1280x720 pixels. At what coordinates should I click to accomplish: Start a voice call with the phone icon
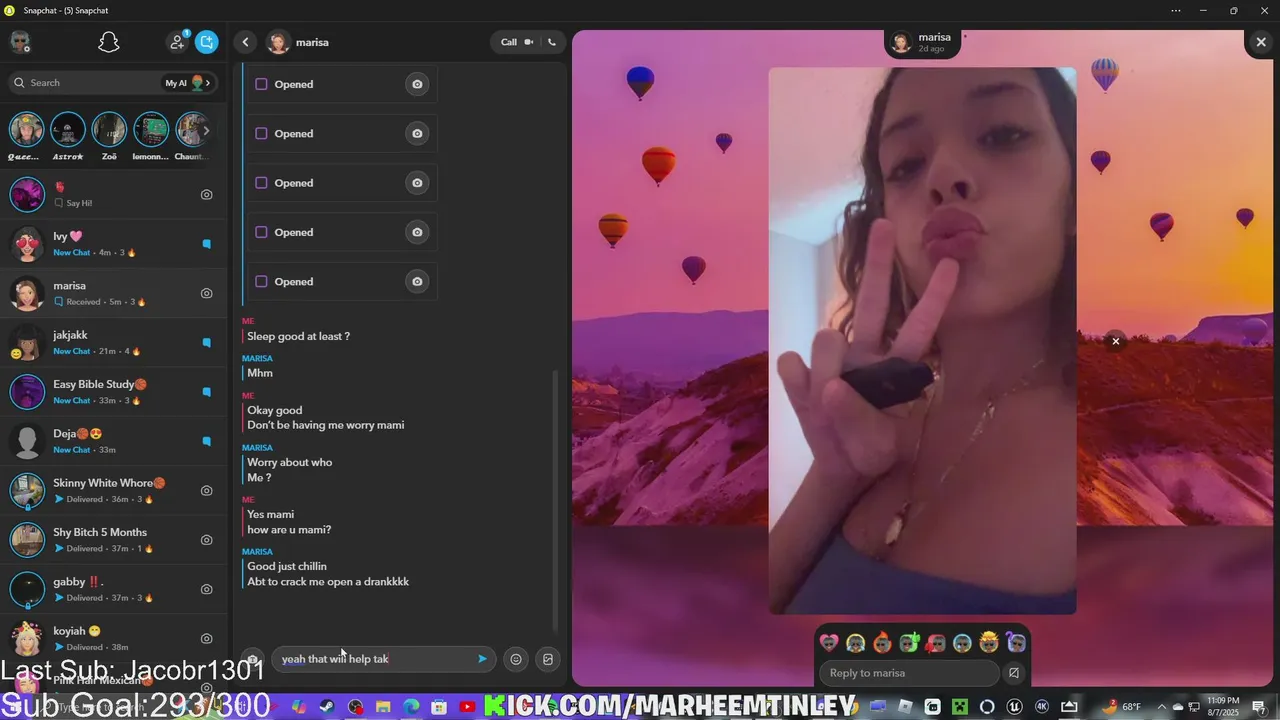[x=552, y=42]
